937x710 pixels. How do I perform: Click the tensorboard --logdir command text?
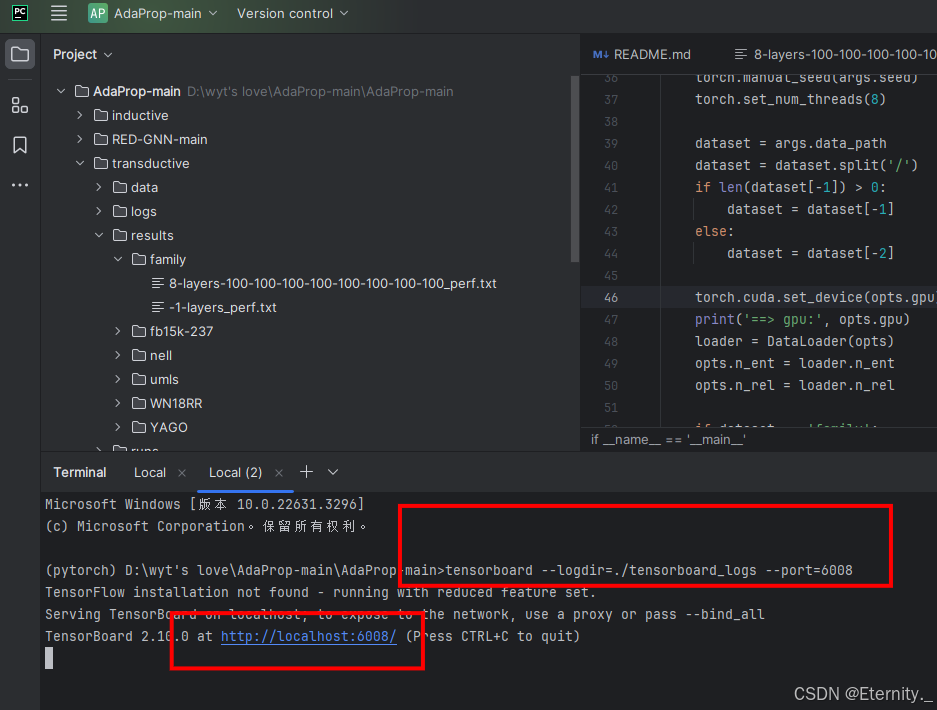point(649,570)
